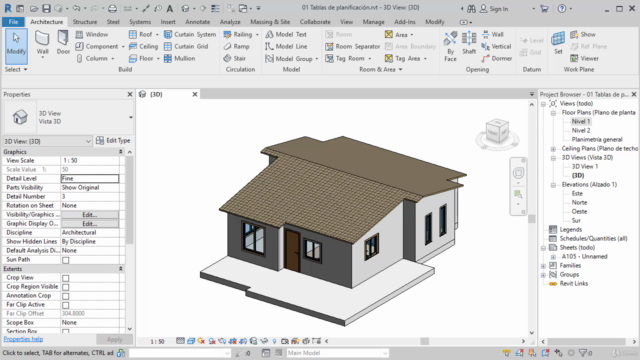This screenshot has height=360, width=640.
Task: Click the 3D view horizontal scrollbar thumb
Action: 424,341
